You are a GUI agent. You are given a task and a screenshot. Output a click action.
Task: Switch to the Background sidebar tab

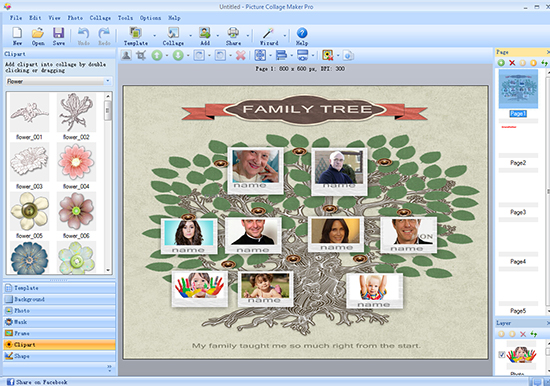coord(59,299)
